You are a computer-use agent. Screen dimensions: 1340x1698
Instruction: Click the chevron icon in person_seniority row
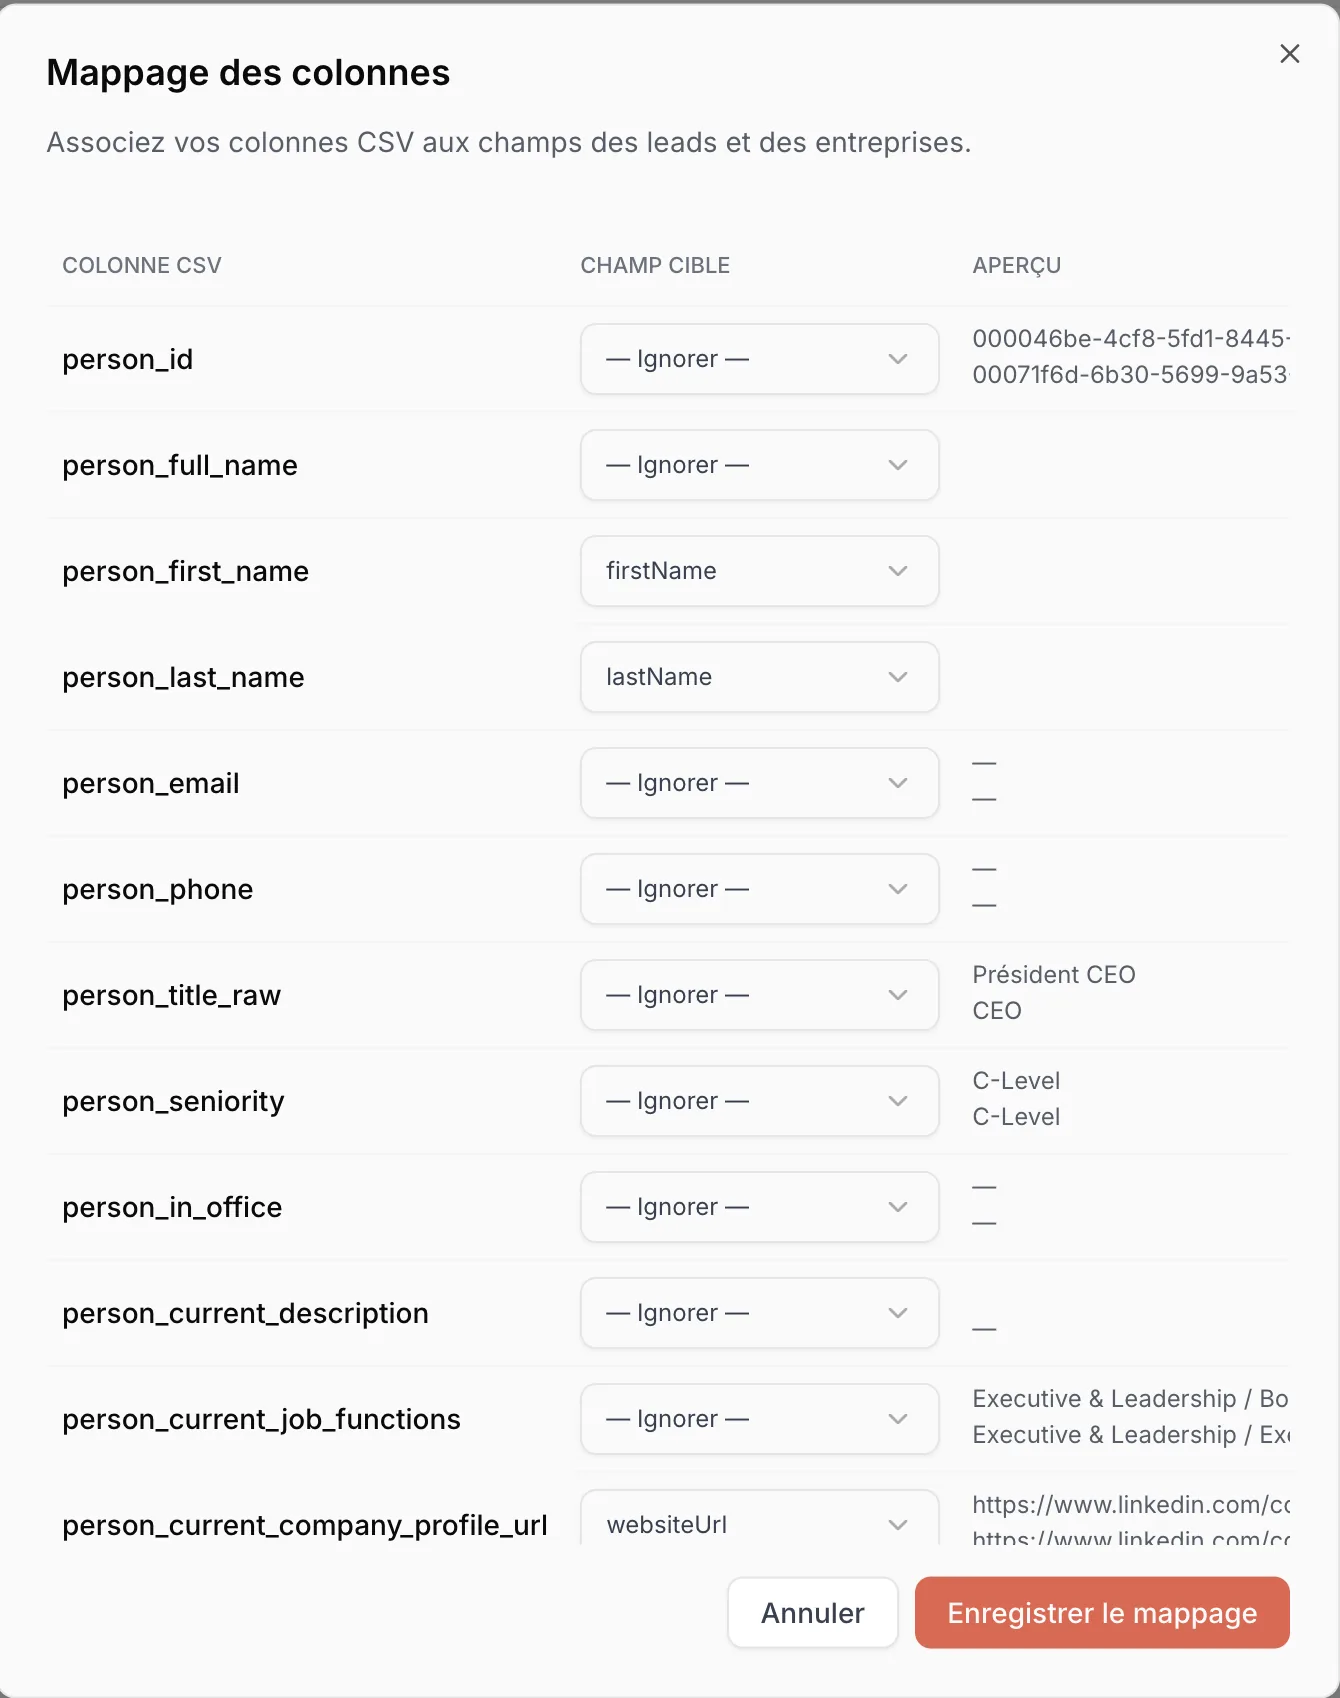(x=898, y=1101)
